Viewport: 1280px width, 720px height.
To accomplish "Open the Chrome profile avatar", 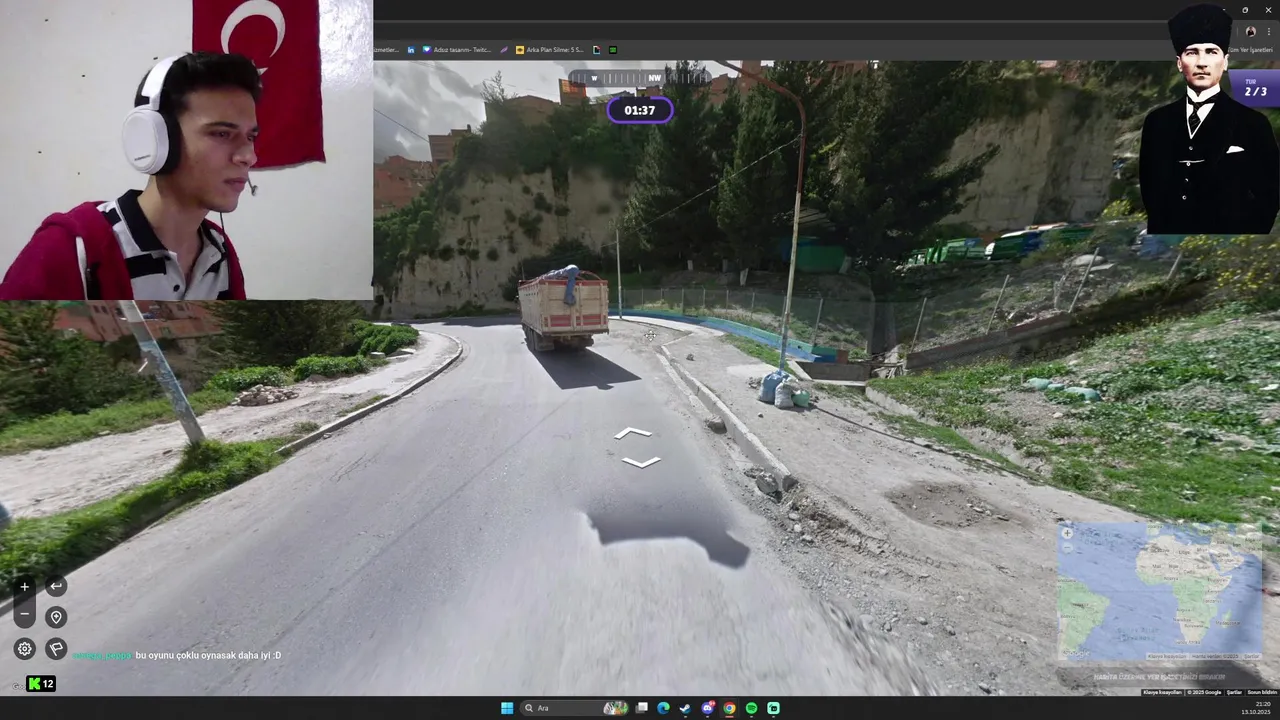I will point(1250,32).
